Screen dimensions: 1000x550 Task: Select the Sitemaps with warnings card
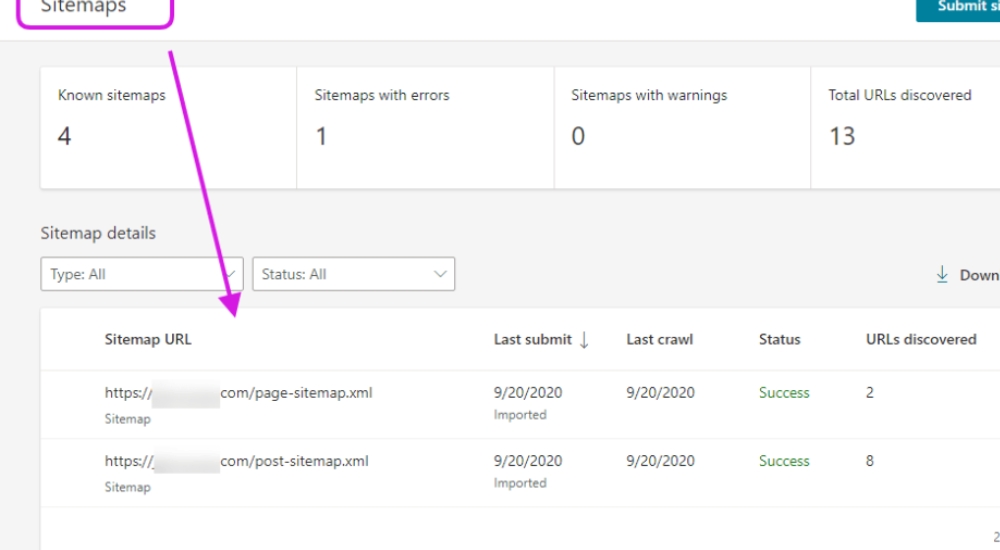point(682,128)
